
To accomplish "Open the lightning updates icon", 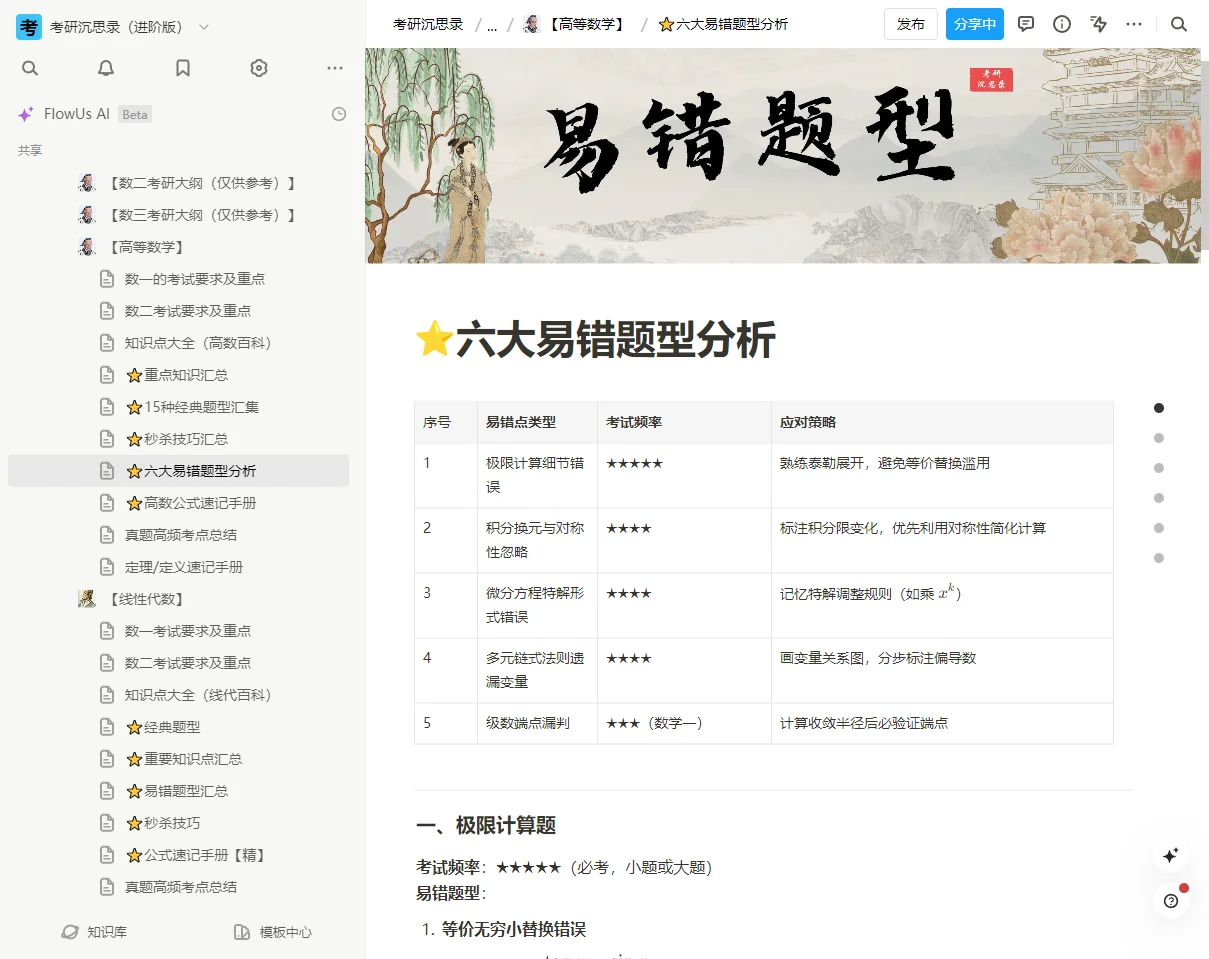I will tap(1099, 24).
